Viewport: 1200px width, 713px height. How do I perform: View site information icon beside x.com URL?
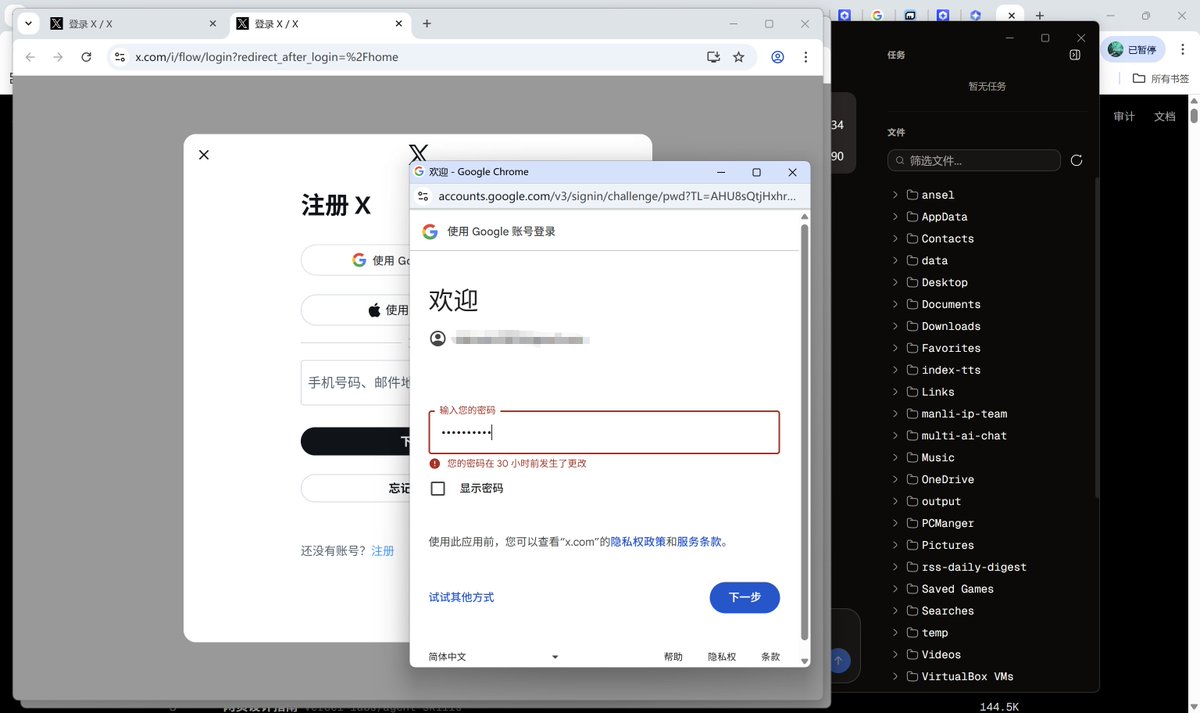click(120, 57)
